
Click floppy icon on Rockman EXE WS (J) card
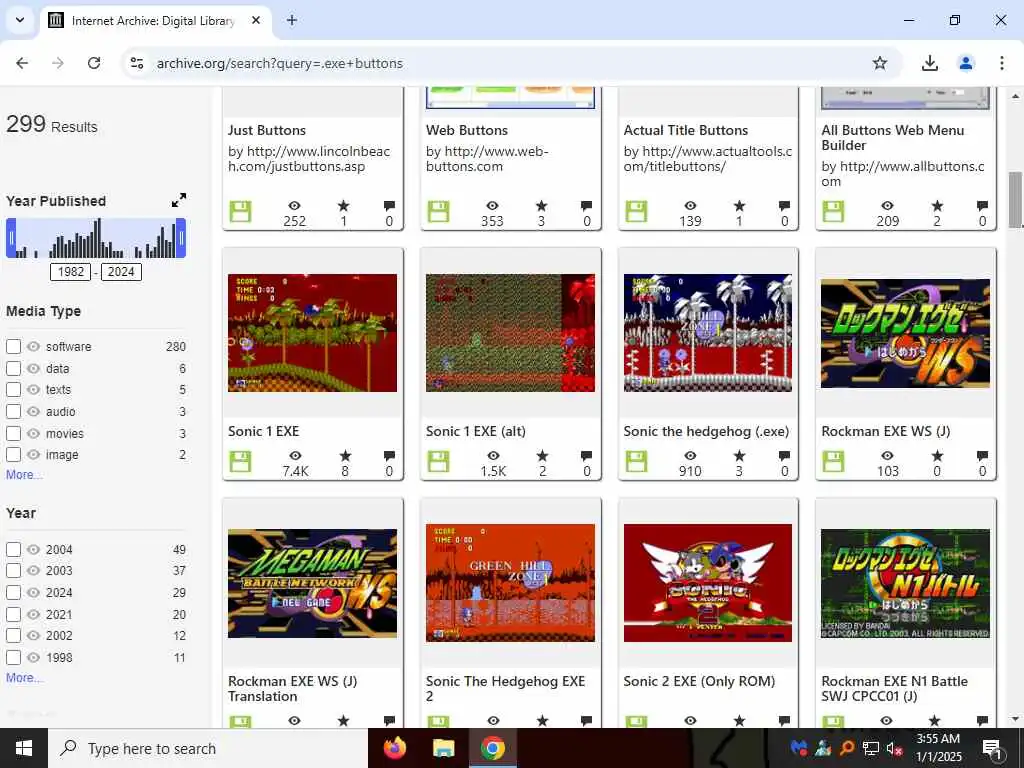(x=833, y=462)
